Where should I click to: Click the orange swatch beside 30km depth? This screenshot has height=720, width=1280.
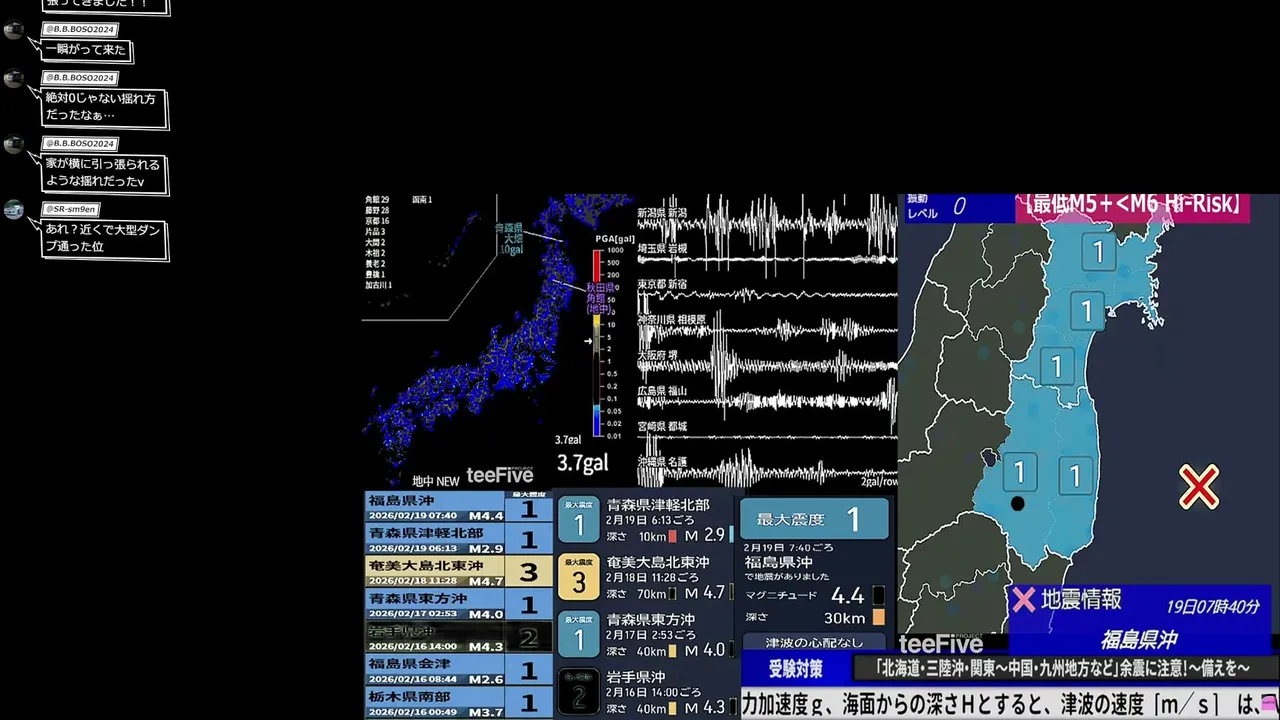click(x=878, y=617)
